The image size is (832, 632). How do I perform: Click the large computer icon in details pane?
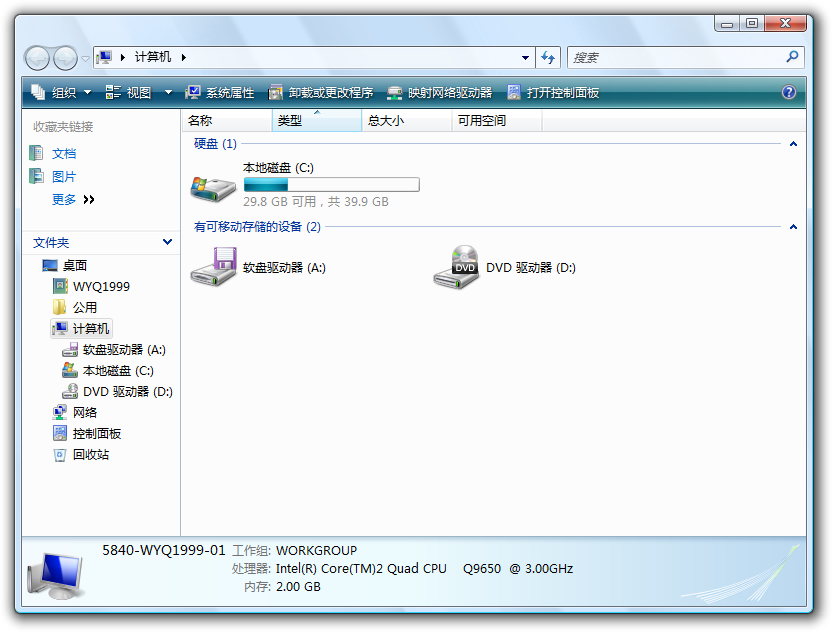[56, 575]
